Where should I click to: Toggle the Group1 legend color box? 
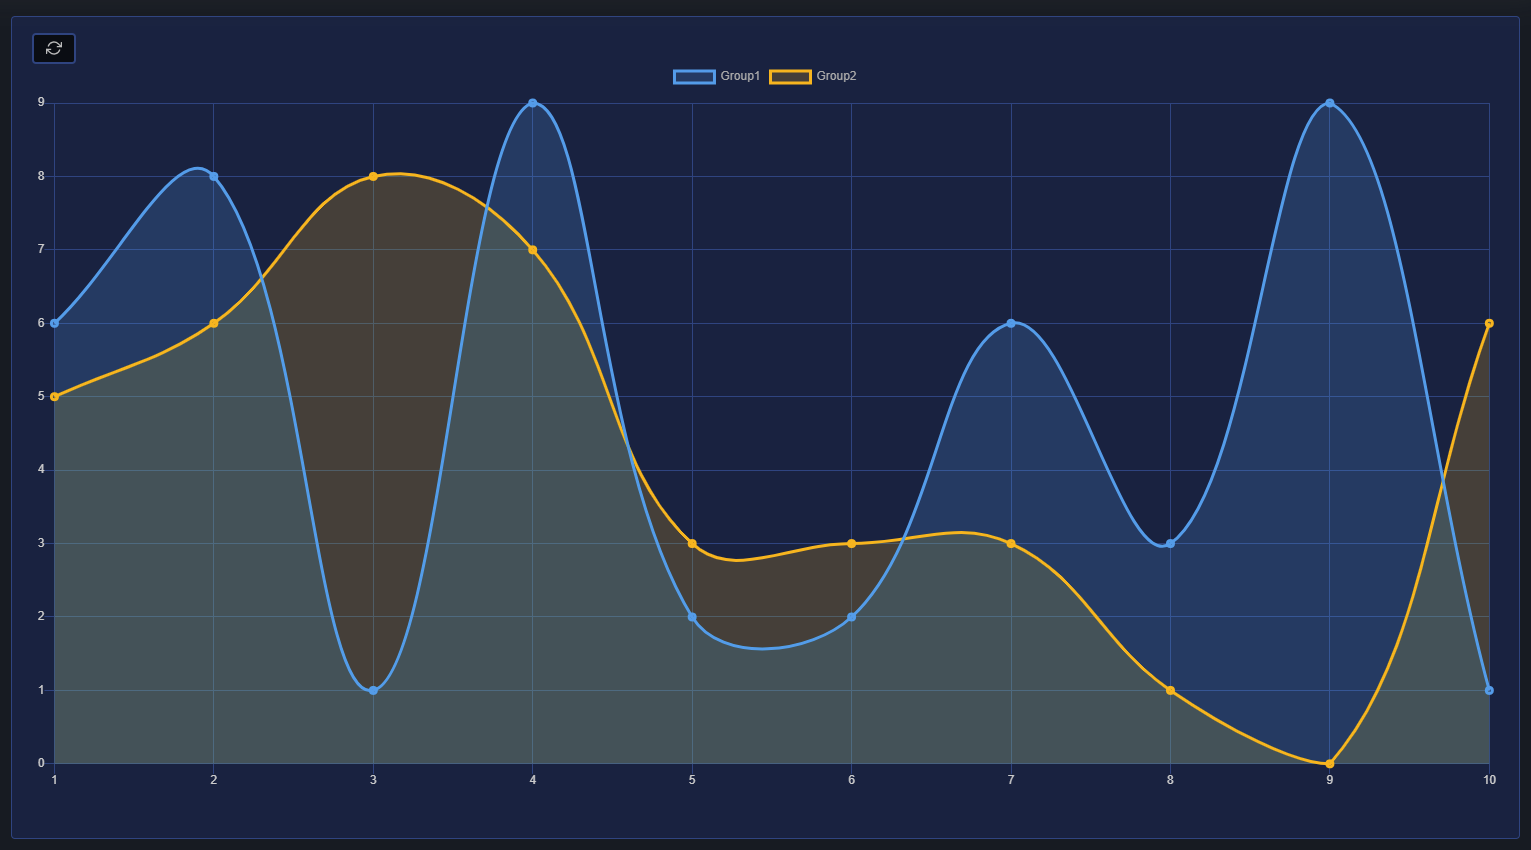(694, 76)
